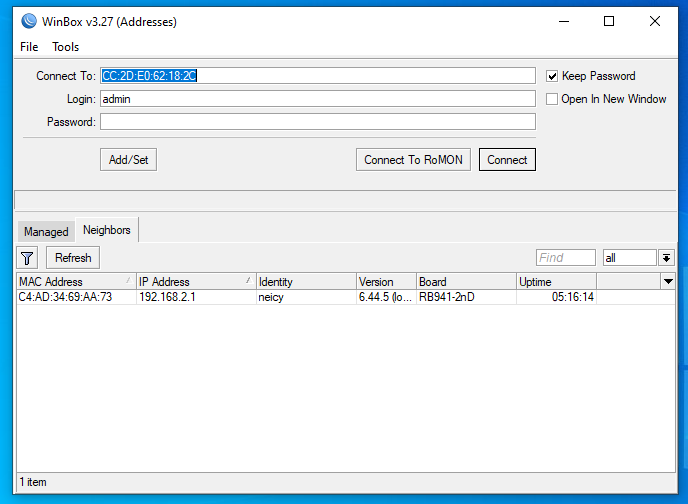
Task: Click the filter funnel icon
Action: 27,258
